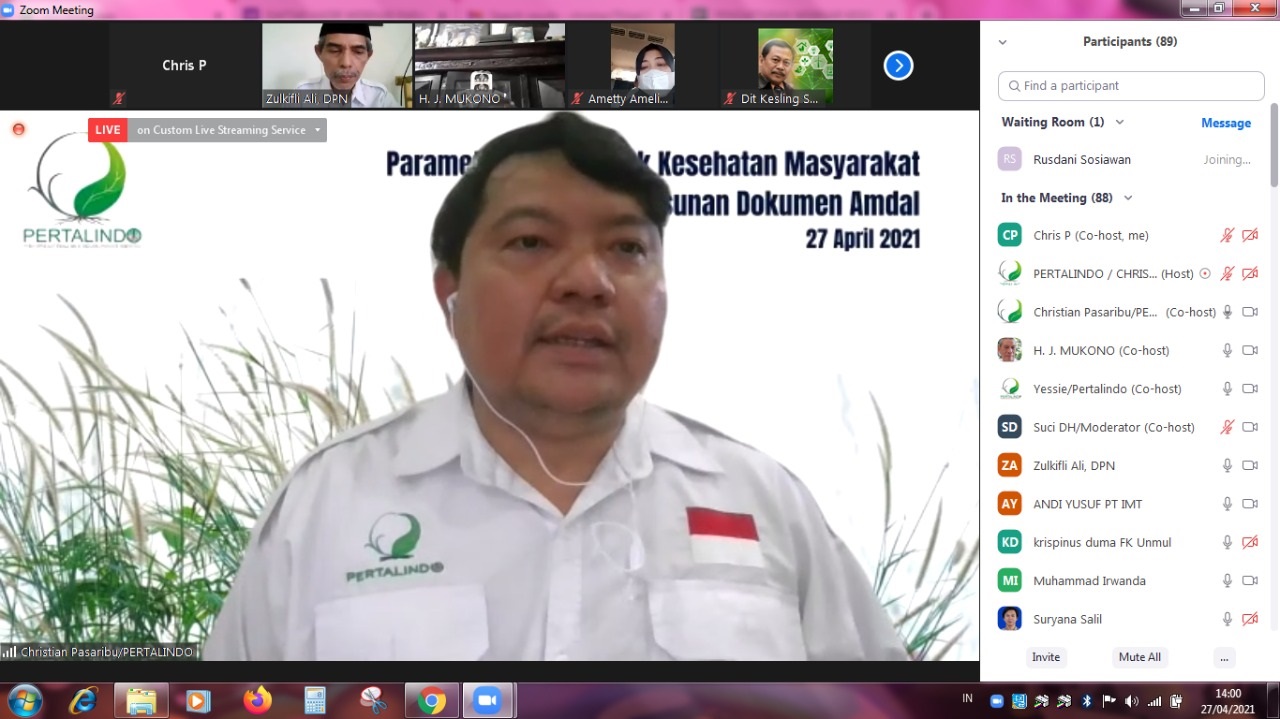1280x719 pixels.
Task: Click the microphone icon for H. J. MUKONO
Action: (x=1227, y=350)
